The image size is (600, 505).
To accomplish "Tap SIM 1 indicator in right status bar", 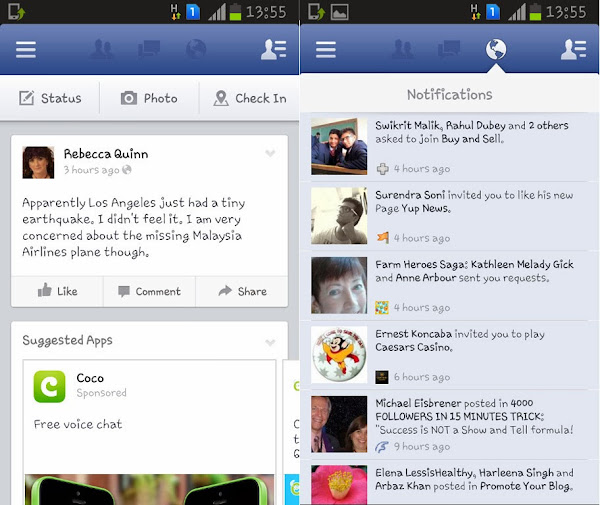I will 493,12.
